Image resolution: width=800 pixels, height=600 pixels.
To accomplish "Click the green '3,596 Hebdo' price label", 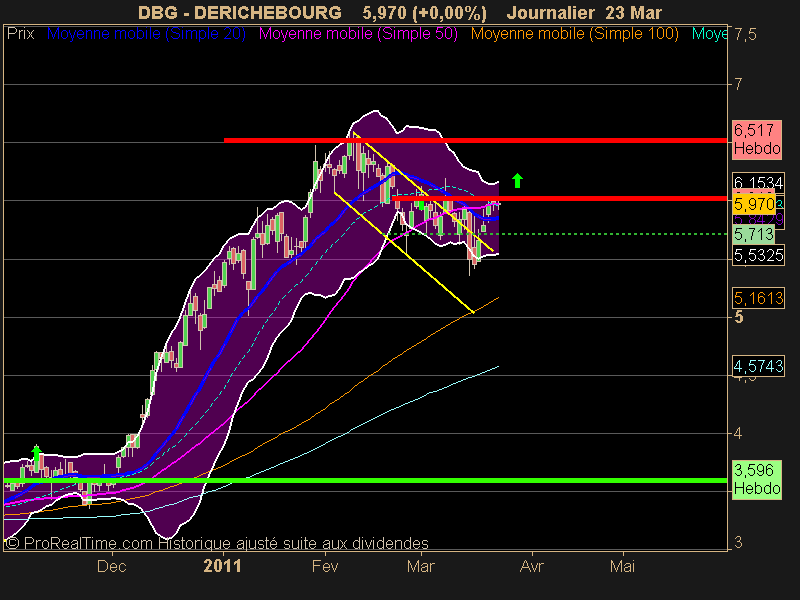I will pyautogui.click(x=757, y=480).
